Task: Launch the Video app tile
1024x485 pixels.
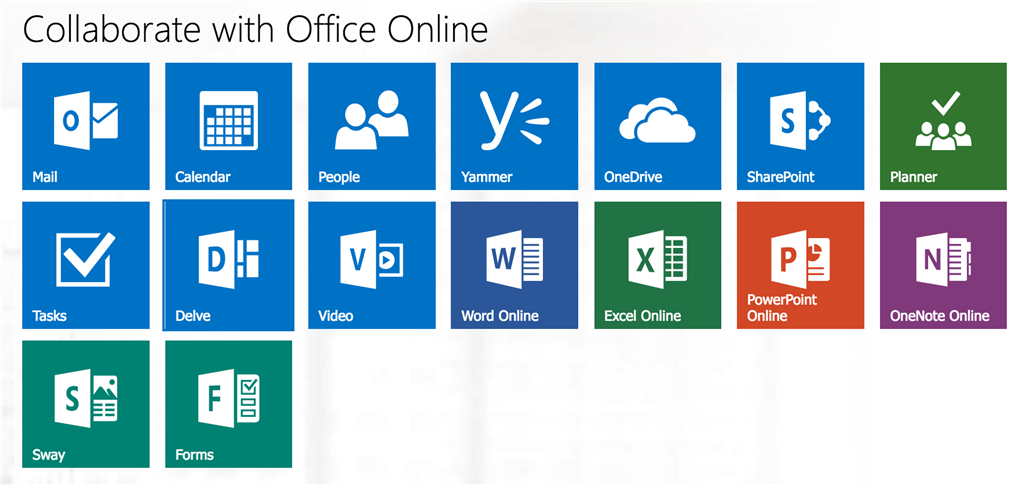Action: [372, 265]
